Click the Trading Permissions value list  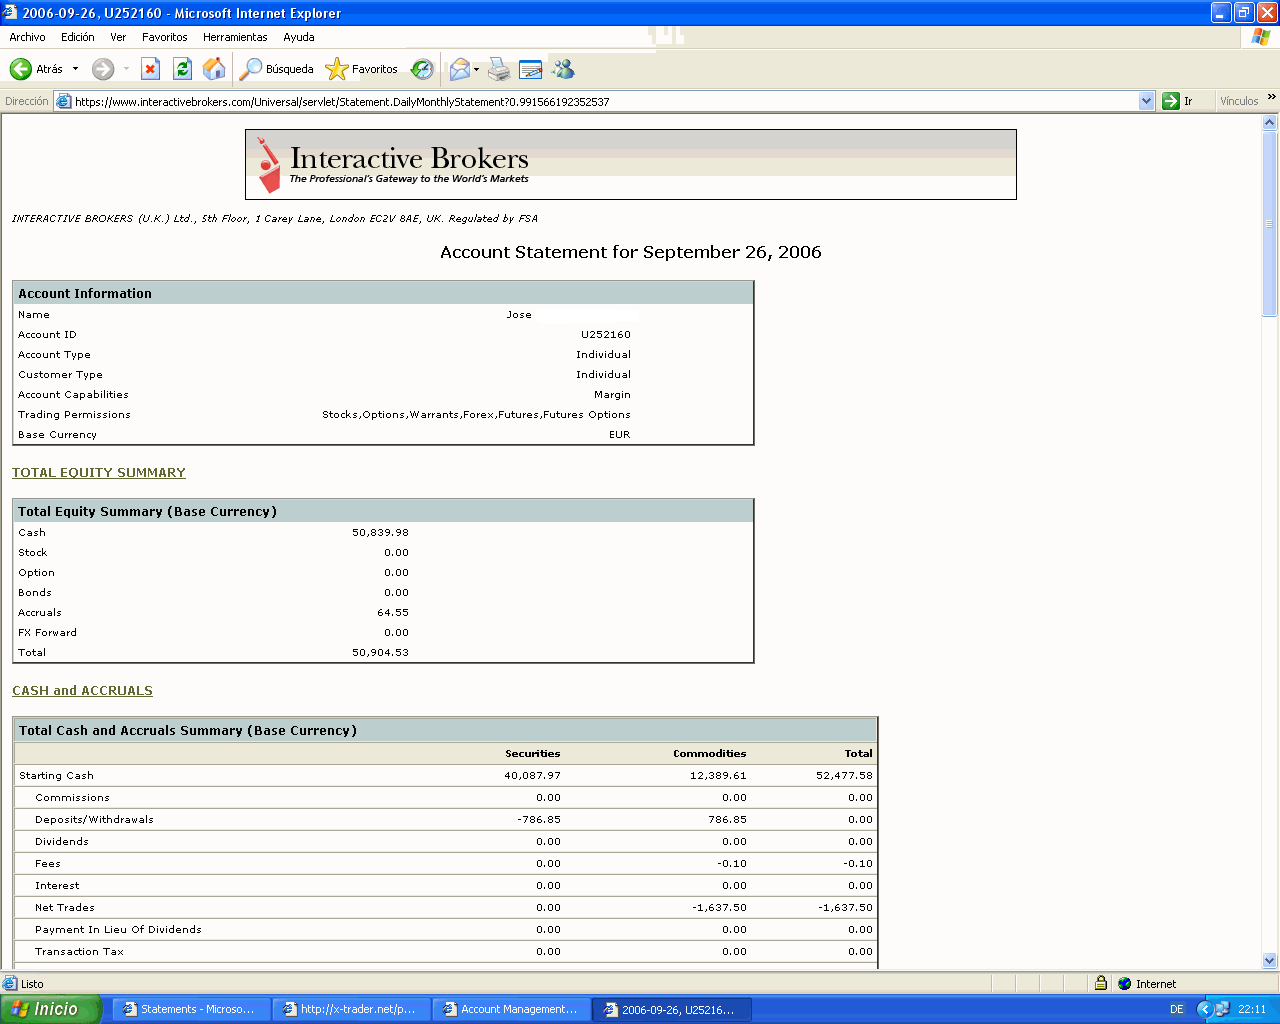[x=476, y=415]
